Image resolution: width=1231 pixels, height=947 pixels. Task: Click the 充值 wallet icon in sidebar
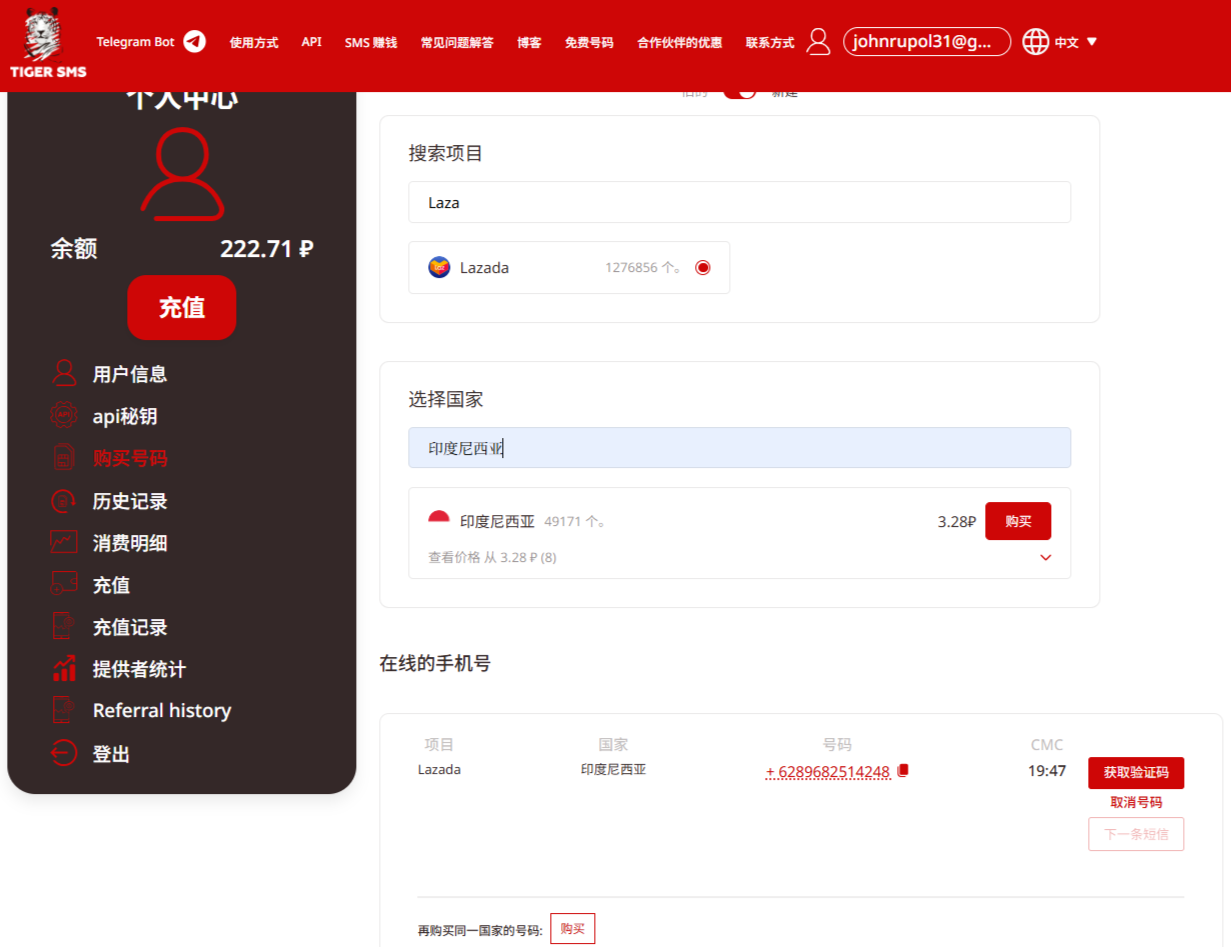coord(64,585)
